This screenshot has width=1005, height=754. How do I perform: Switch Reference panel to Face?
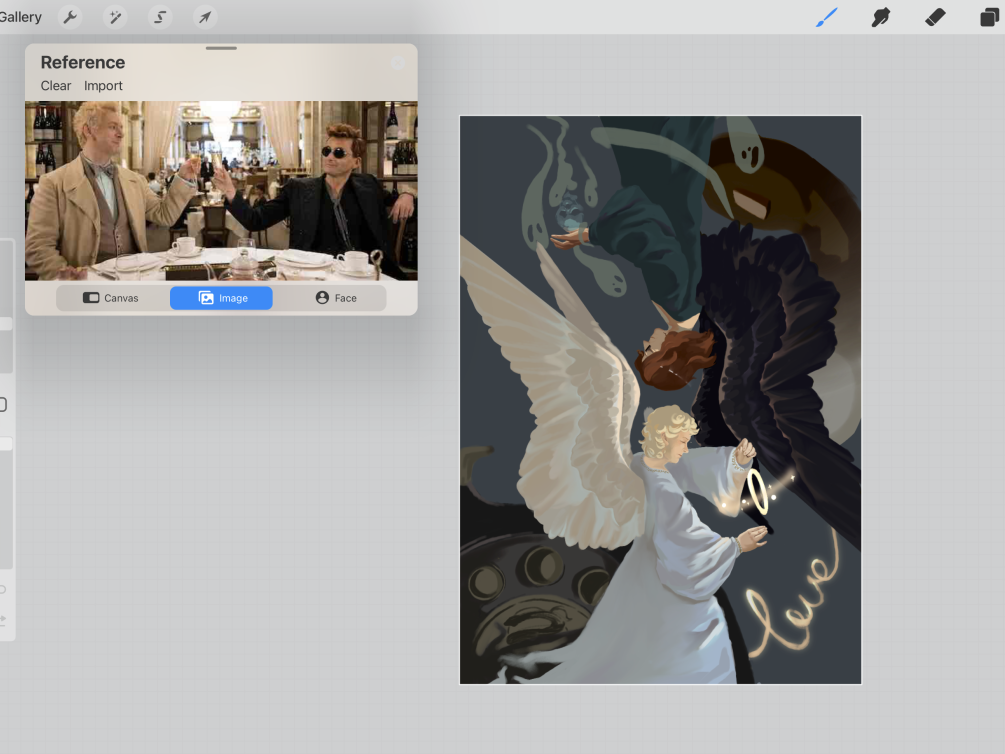[x=336, y=298]
